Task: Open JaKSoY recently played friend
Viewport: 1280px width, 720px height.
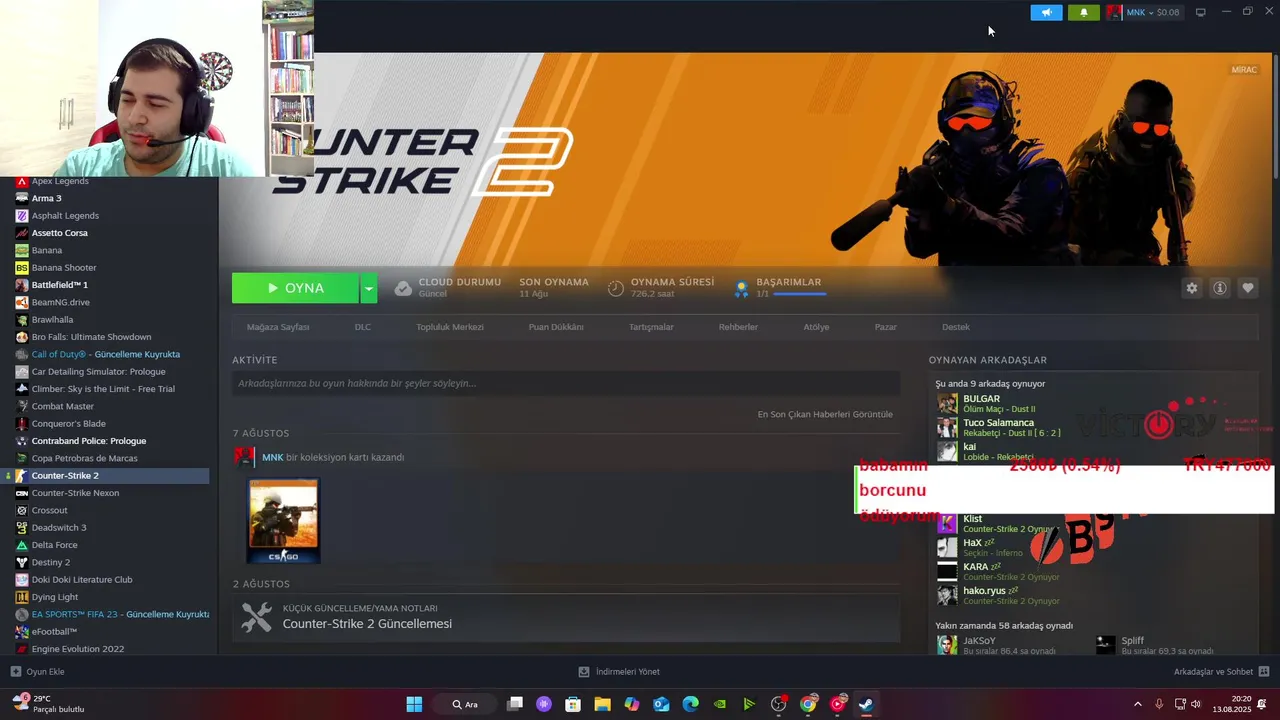Action: [979, 641]
